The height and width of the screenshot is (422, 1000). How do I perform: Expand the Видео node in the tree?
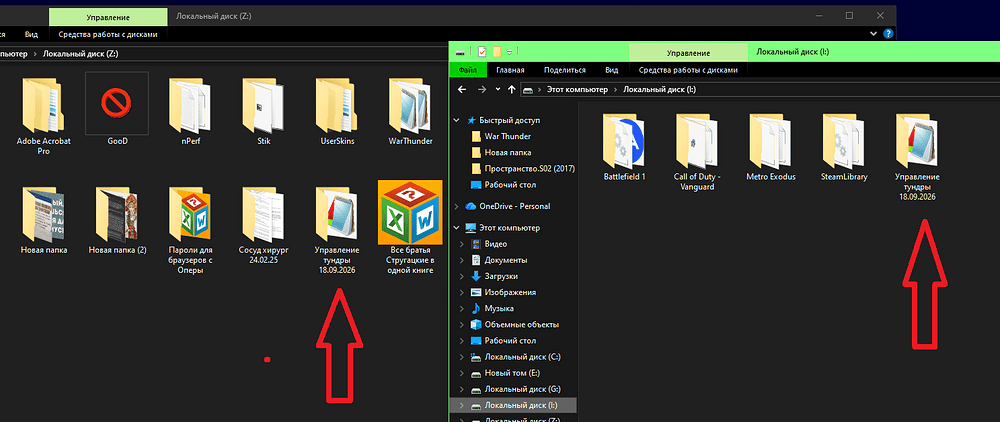[462, 244]
